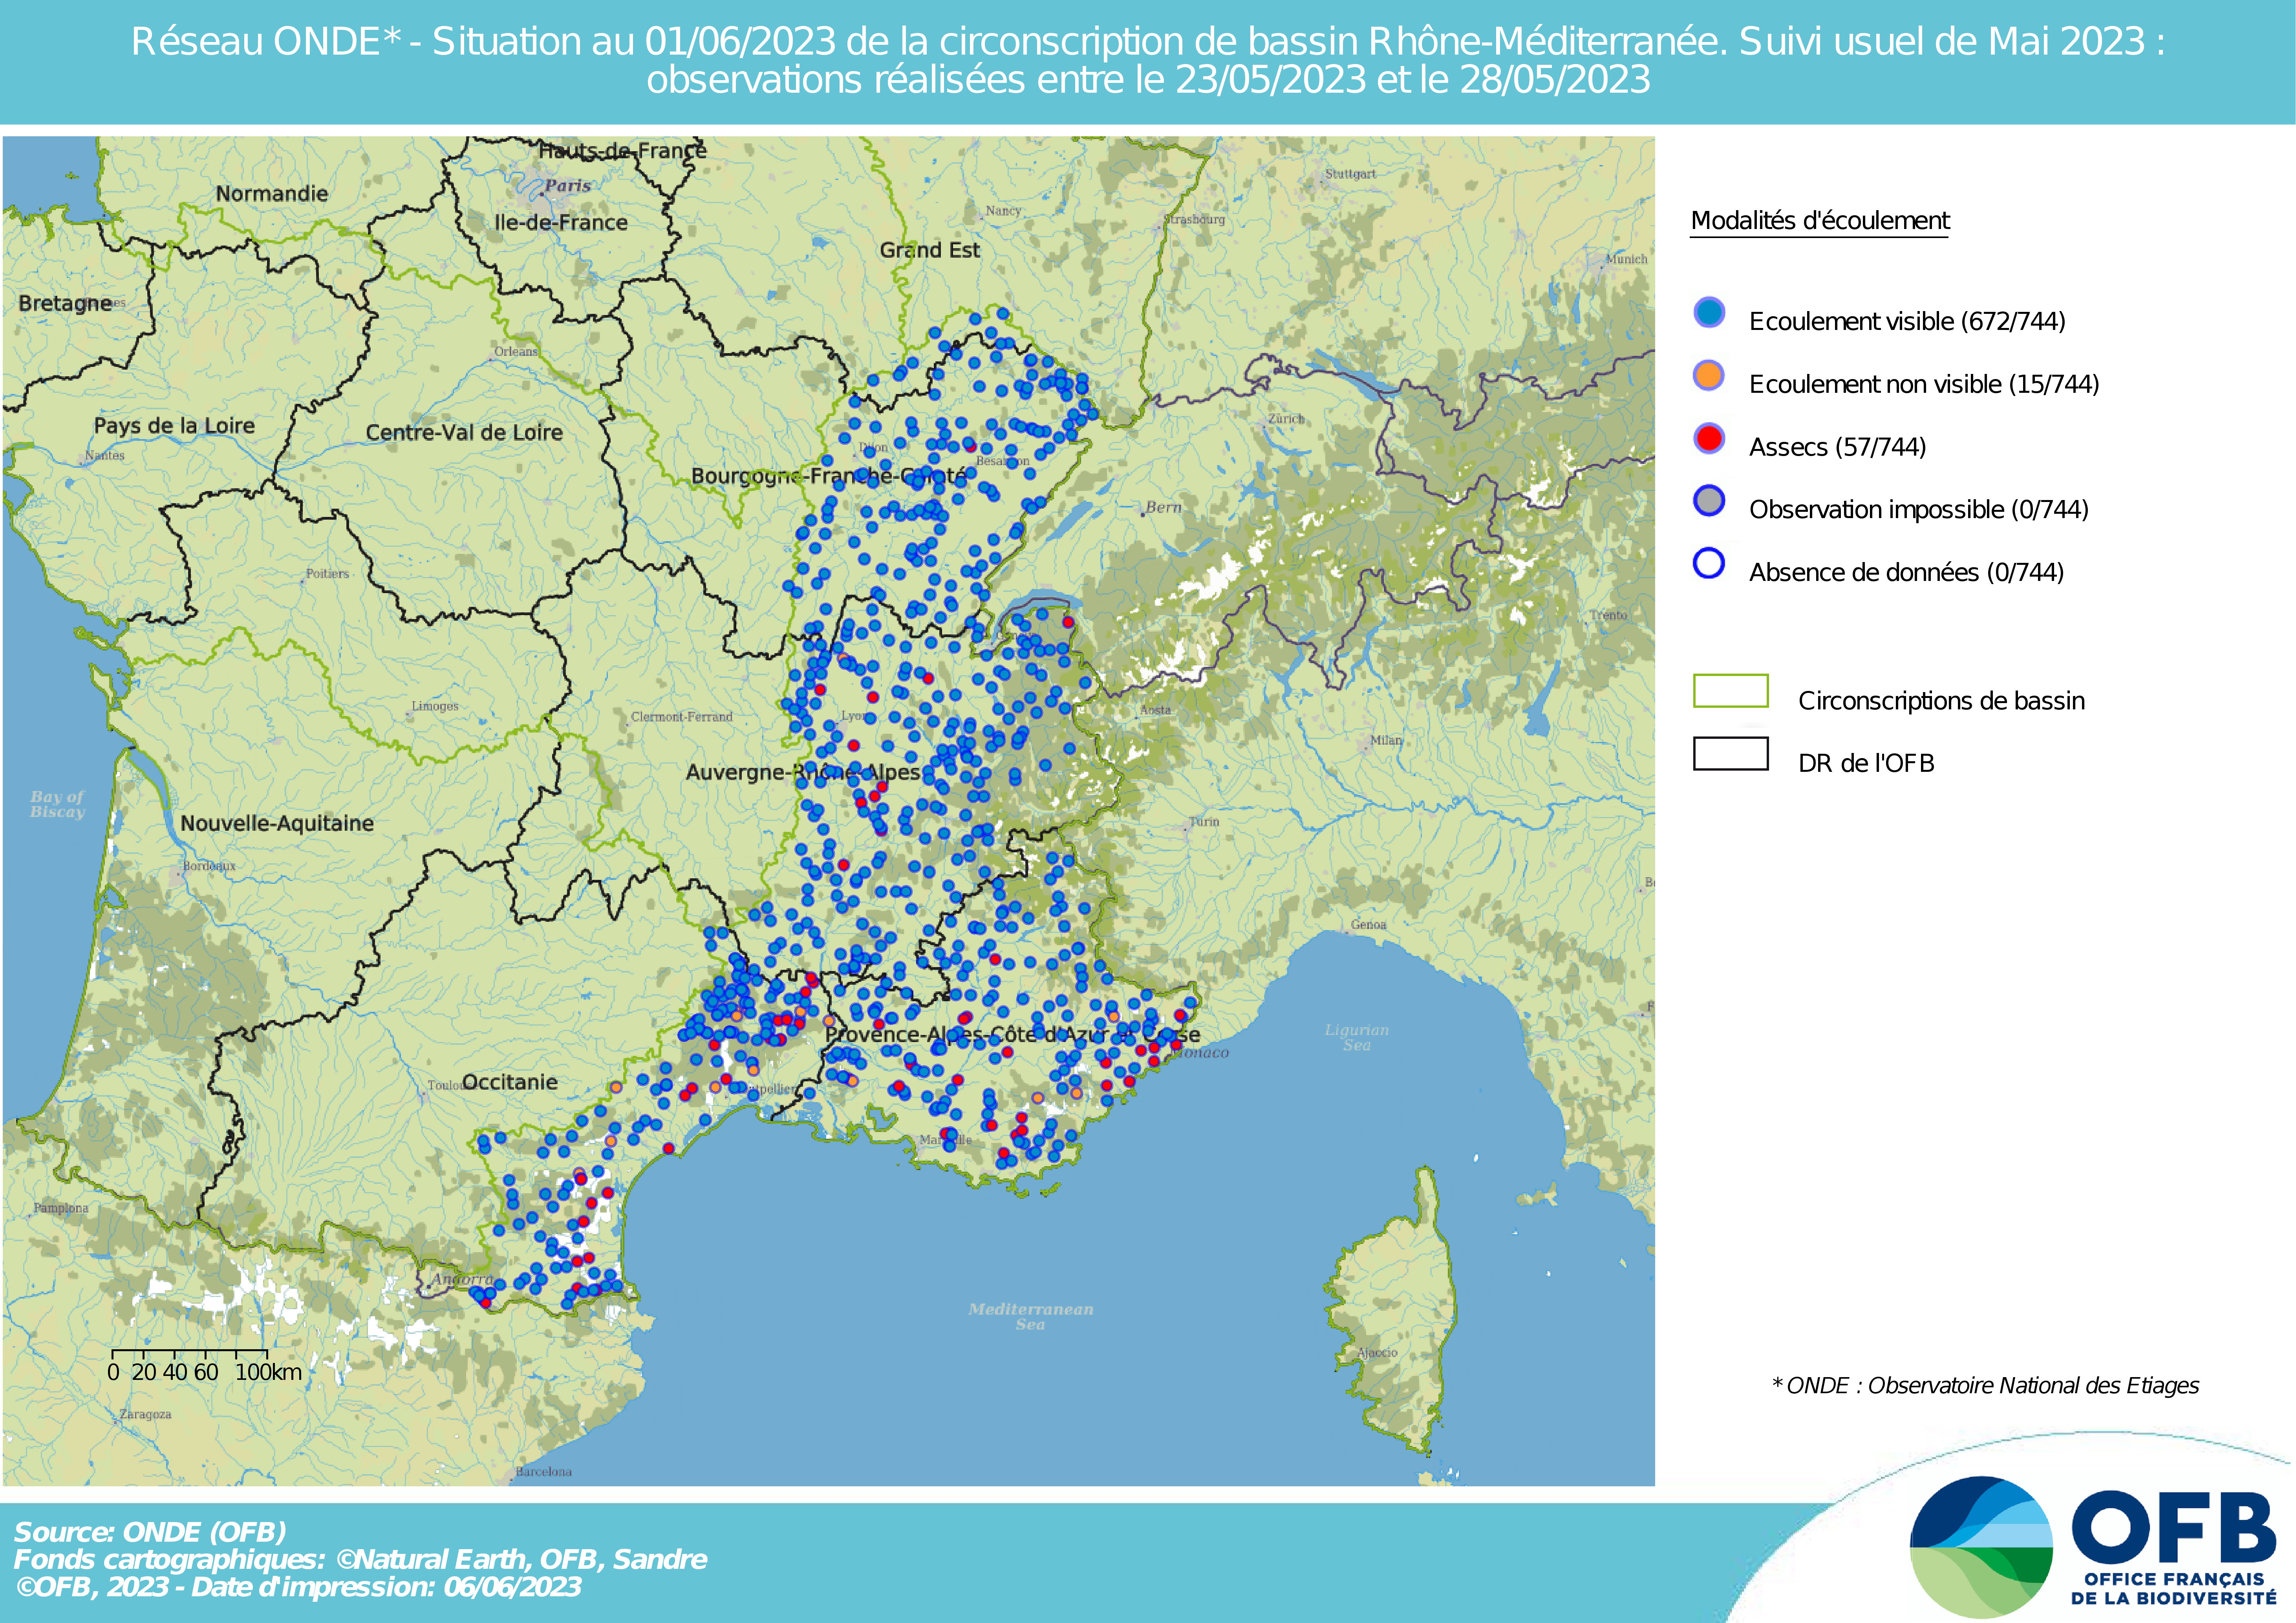The width and height of the screenshot is (2296, 1623).
Task: Click the red 'Assecs' legend marker
Action: (x=1709, y=438)
